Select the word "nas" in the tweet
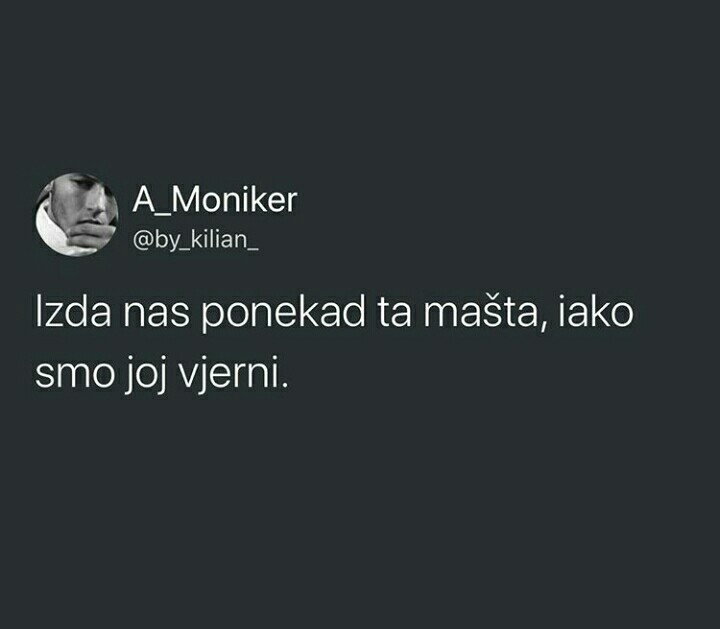Screen dimensions: 720x629 156,317
